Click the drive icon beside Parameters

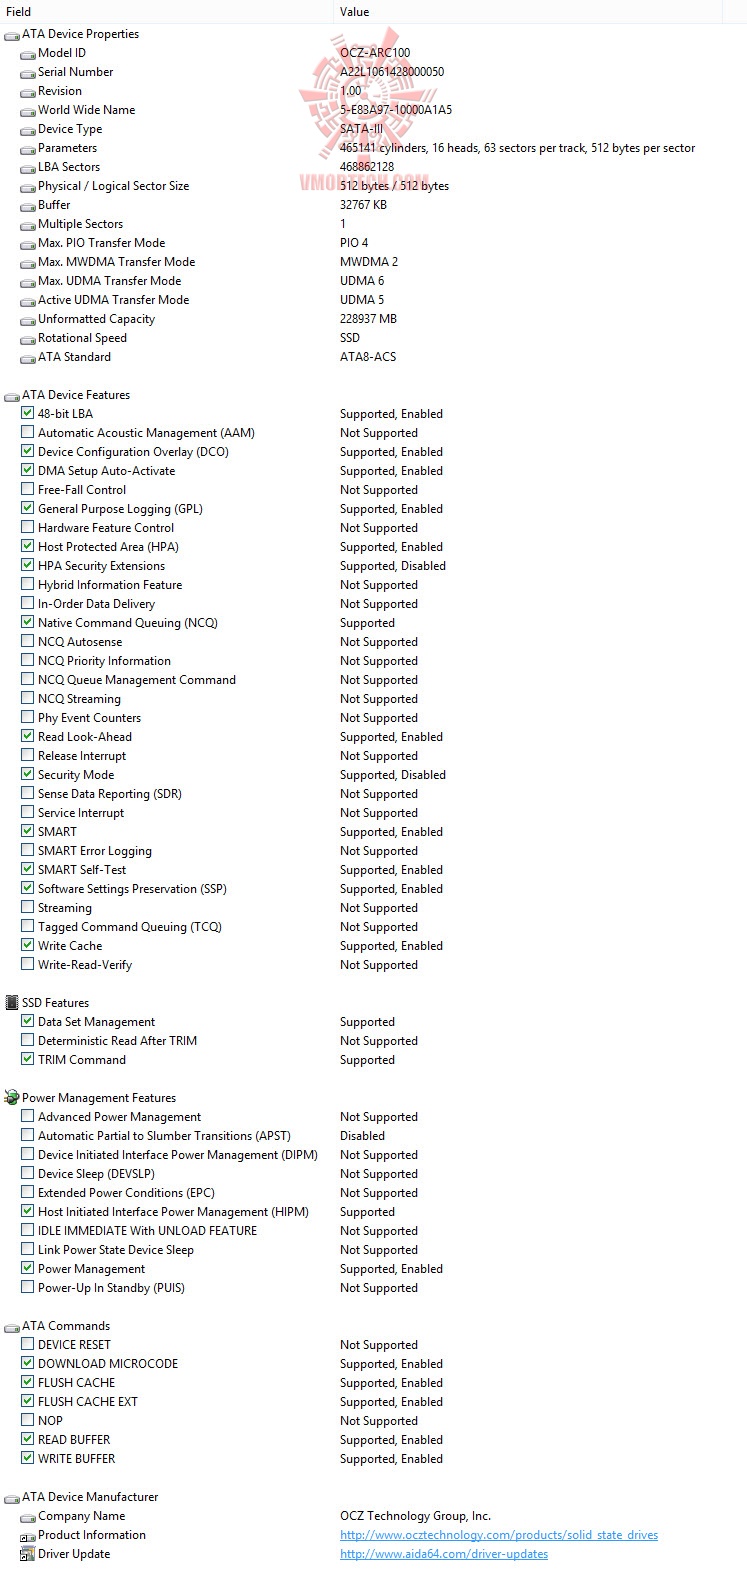pos(28,148)
